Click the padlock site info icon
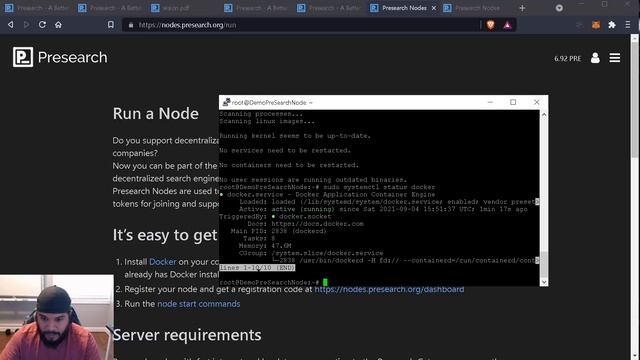640x360 pixels. click(131, 25)
